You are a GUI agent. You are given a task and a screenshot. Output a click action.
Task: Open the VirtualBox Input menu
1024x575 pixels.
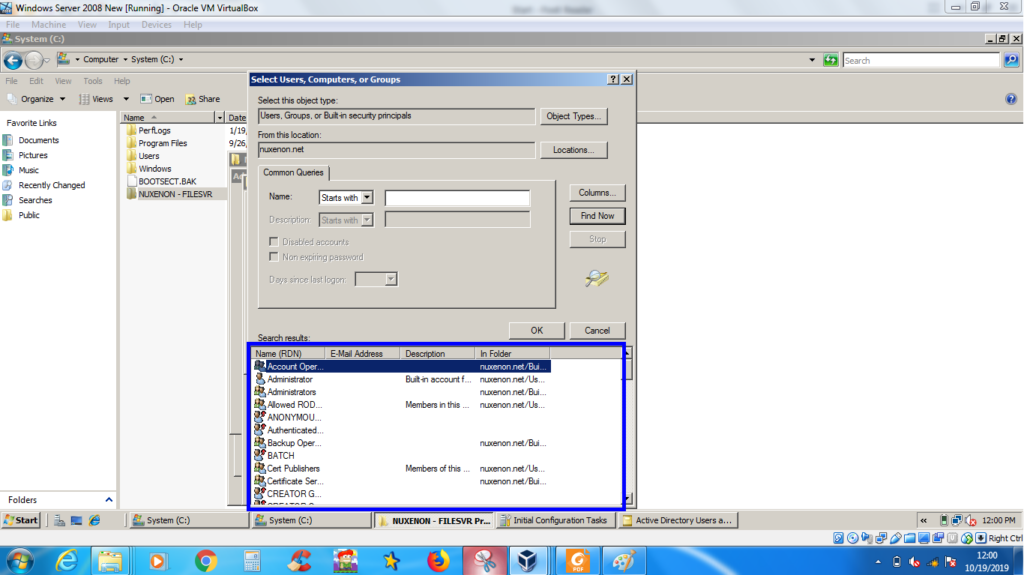coord(118,25)
